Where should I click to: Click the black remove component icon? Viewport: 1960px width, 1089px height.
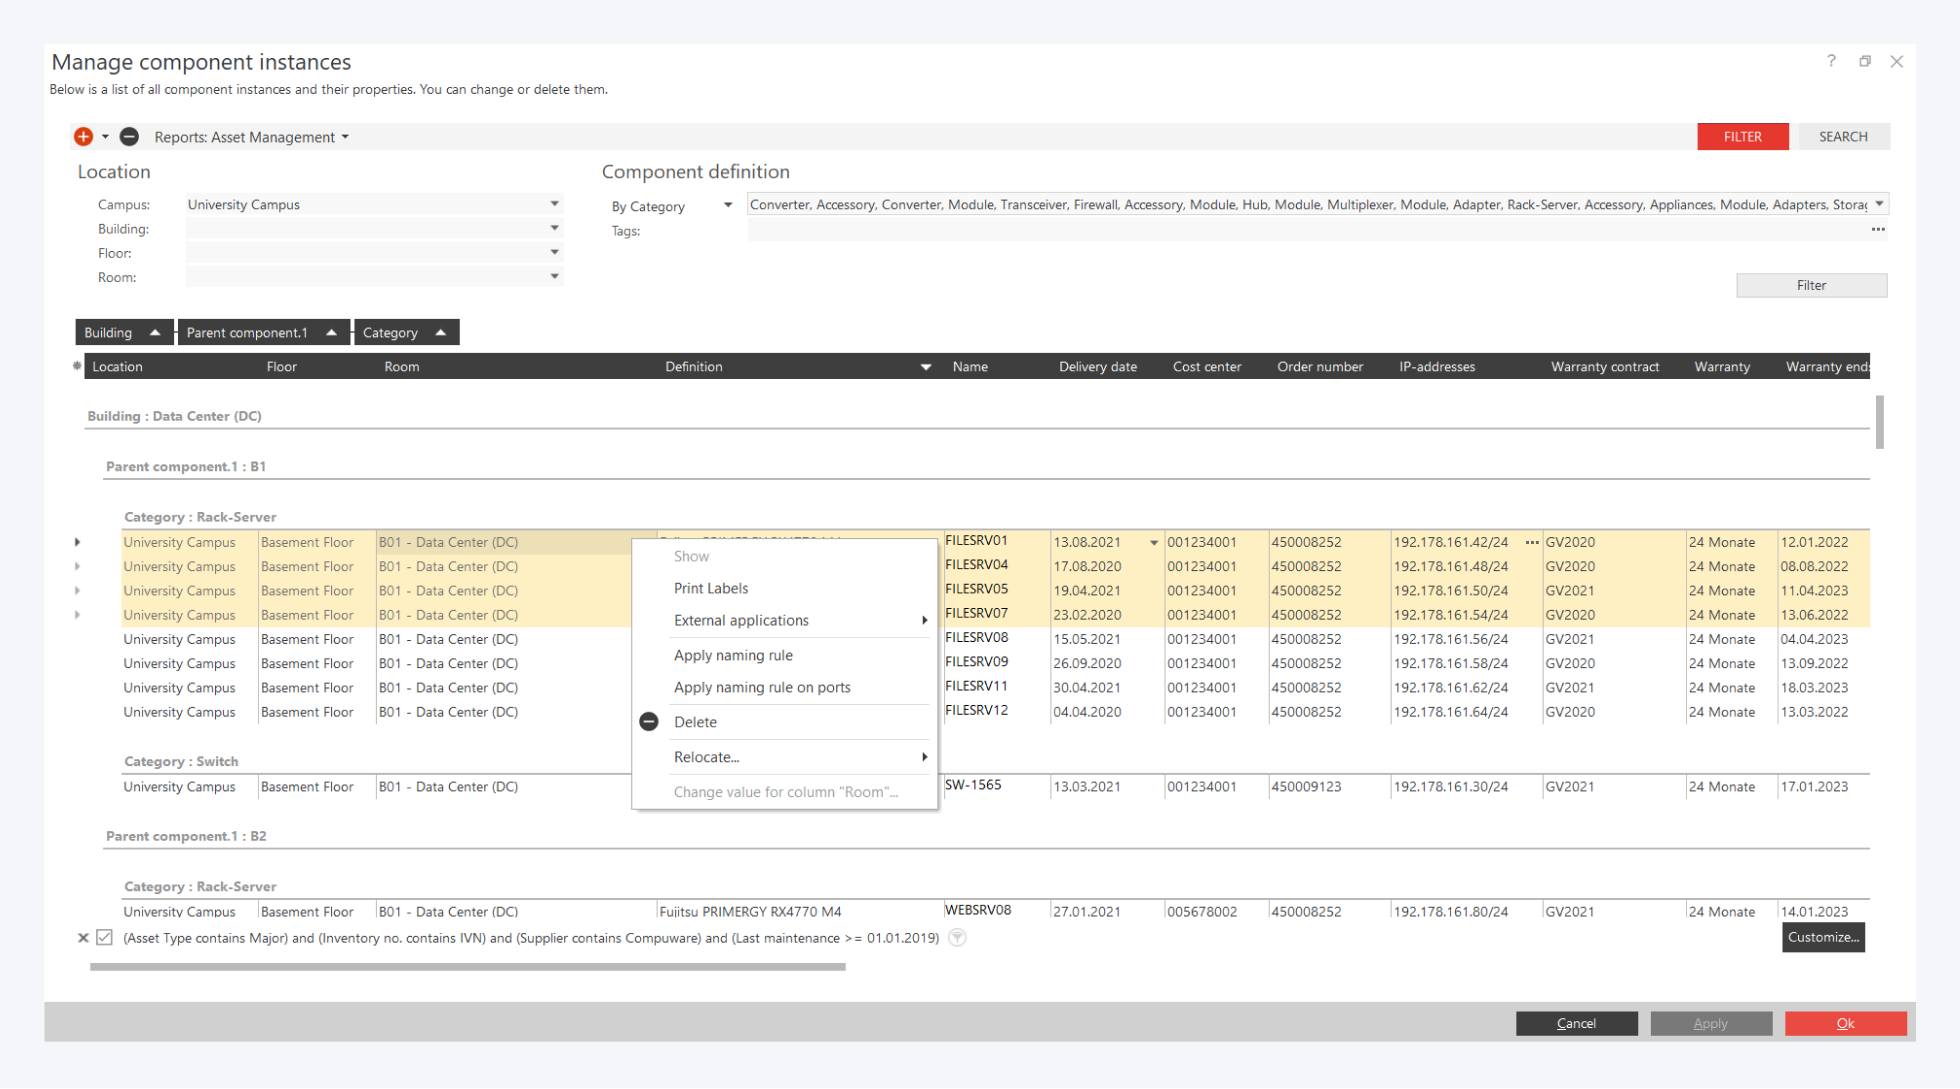tap(129, 137)
